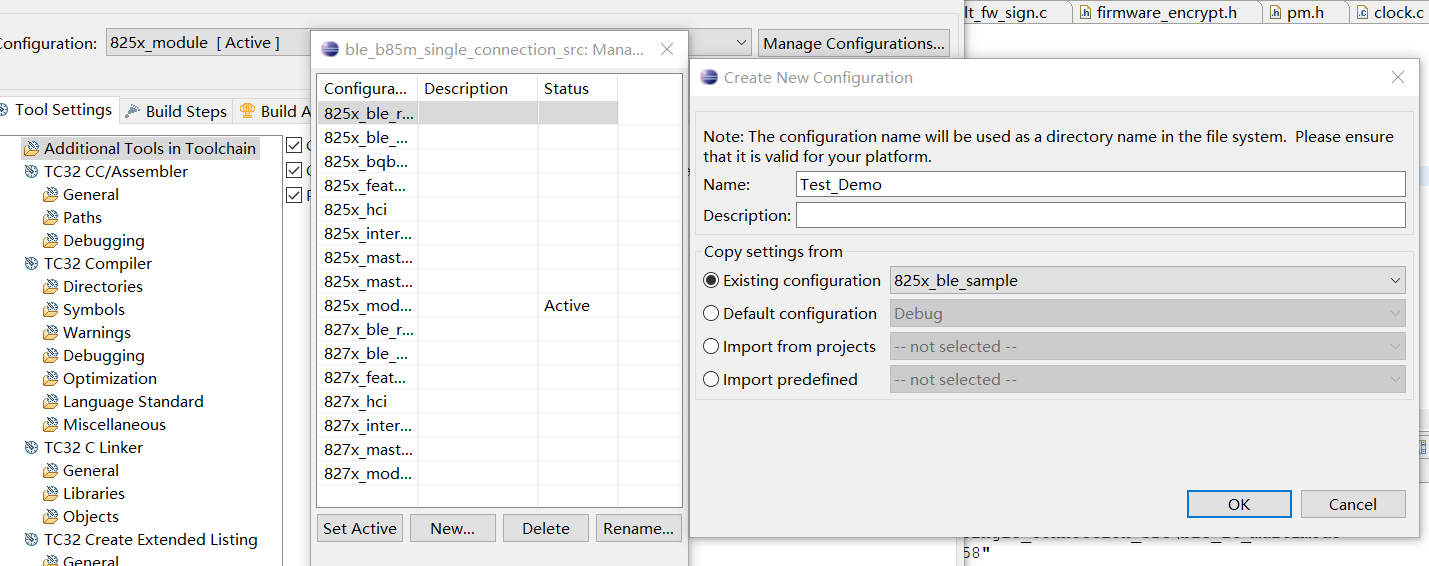Choose the Import from projects option

(711, 347)
